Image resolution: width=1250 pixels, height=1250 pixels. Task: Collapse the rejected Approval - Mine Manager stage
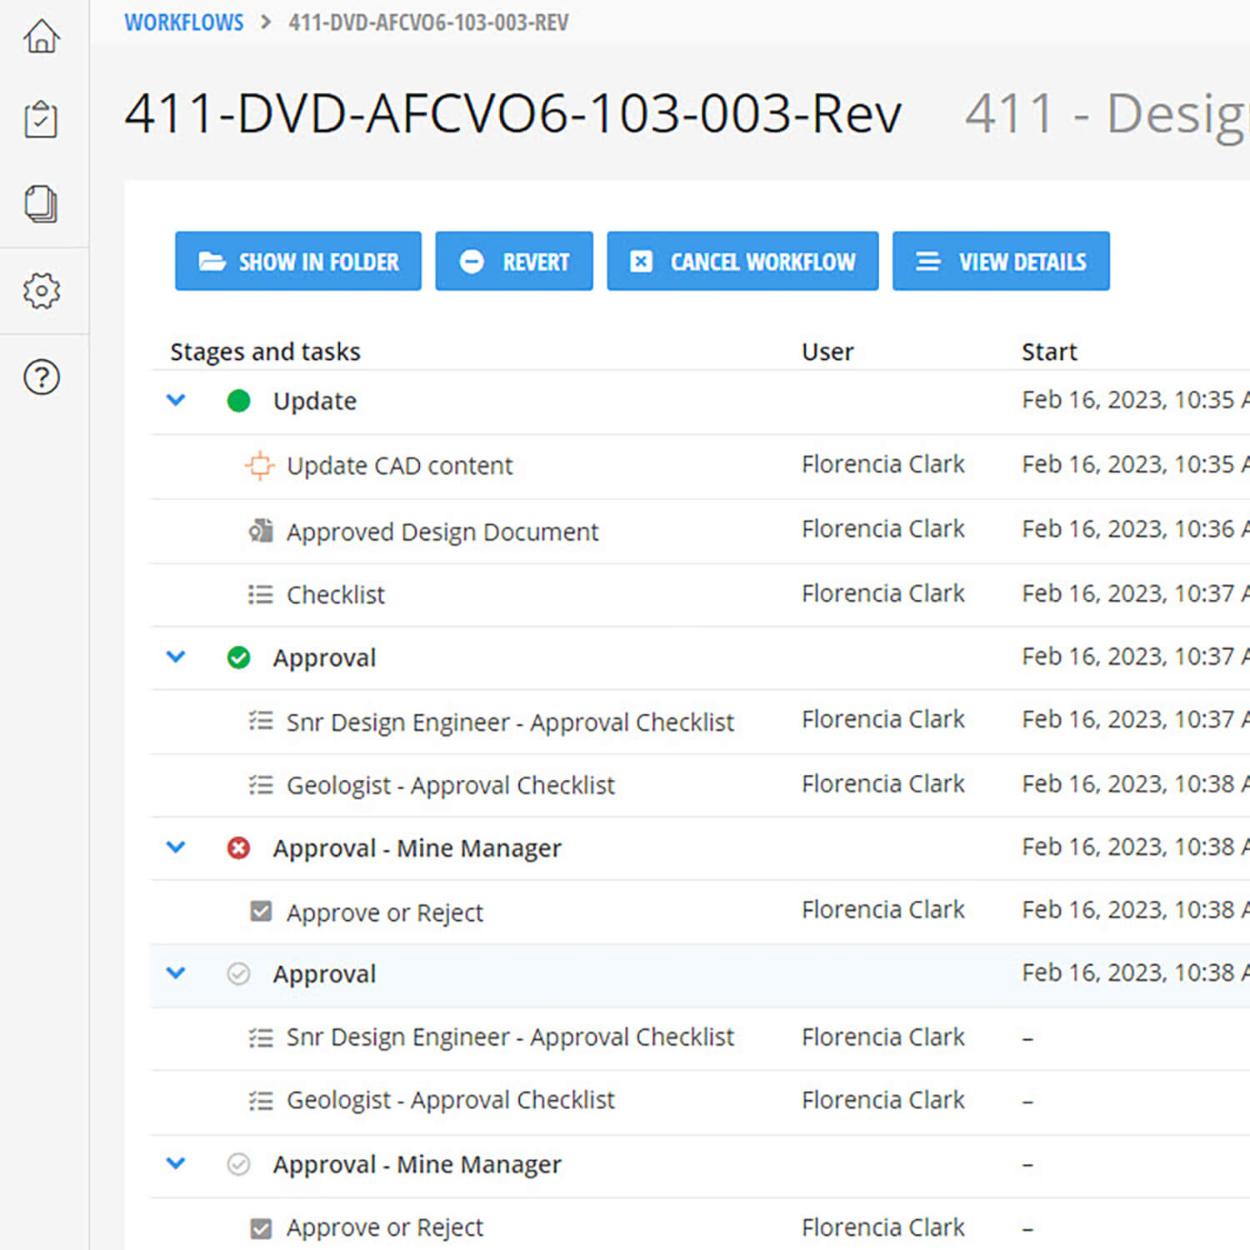176,848
